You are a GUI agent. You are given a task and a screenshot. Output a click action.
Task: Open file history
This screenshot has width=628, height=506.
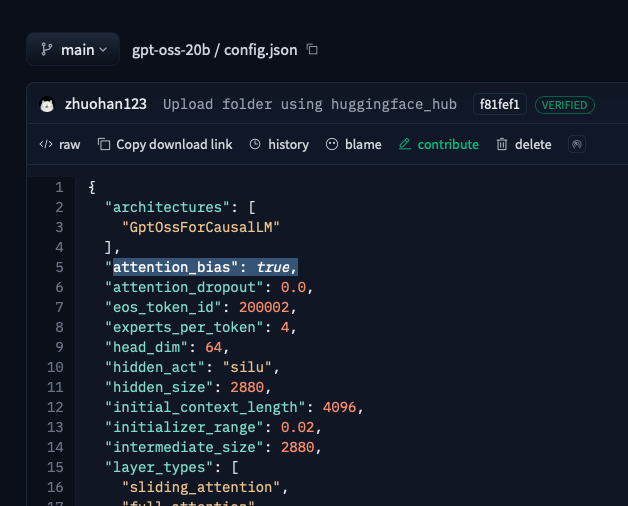(x=288, y=145)
